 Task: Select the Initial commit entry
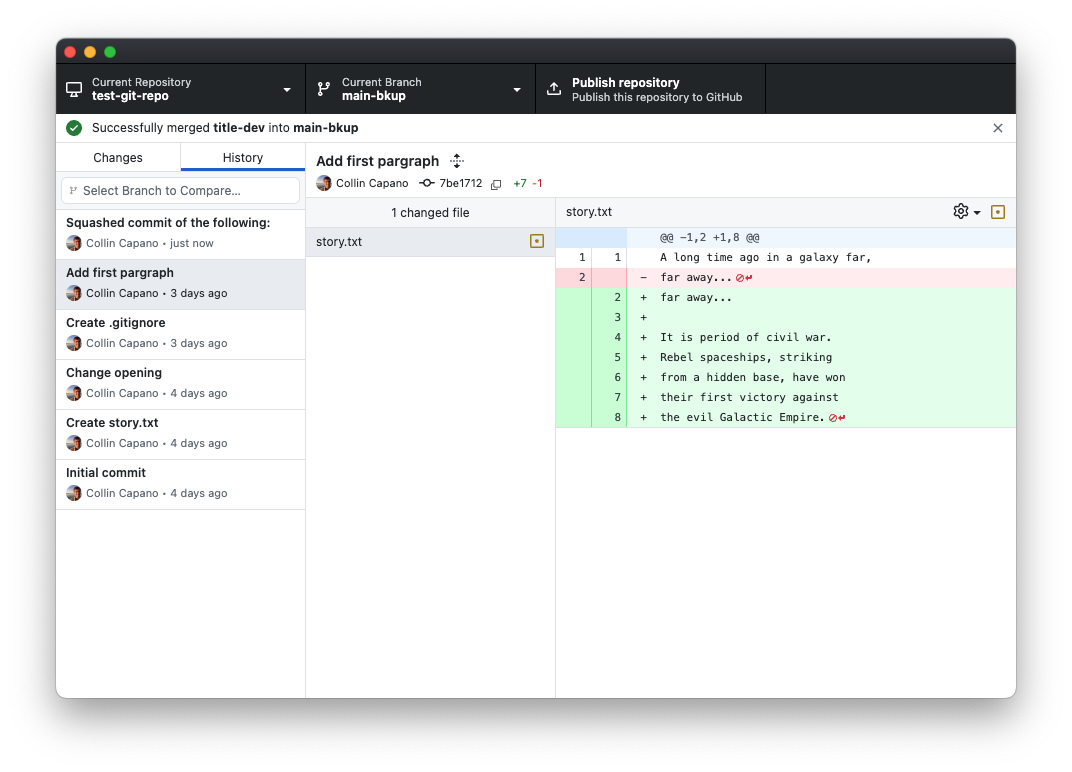click(x=180, y=483)
